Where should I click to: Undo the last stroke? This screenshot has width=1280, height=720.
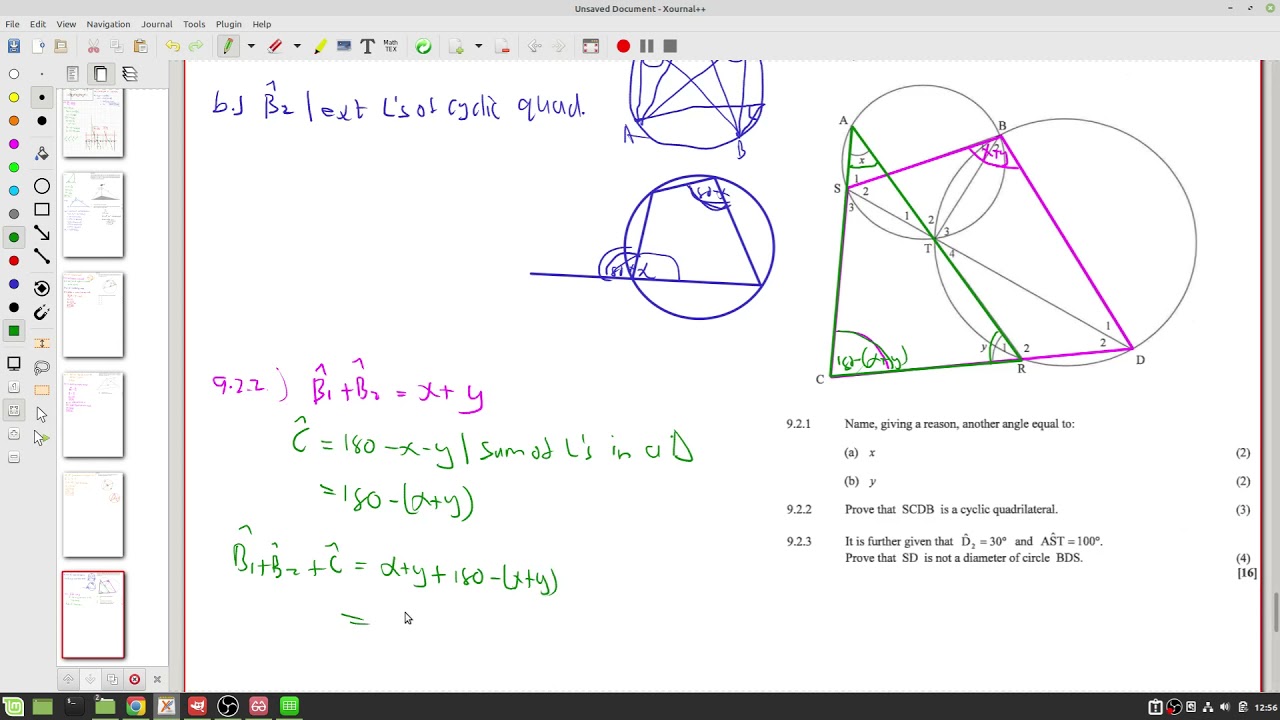tap(173, 46)
